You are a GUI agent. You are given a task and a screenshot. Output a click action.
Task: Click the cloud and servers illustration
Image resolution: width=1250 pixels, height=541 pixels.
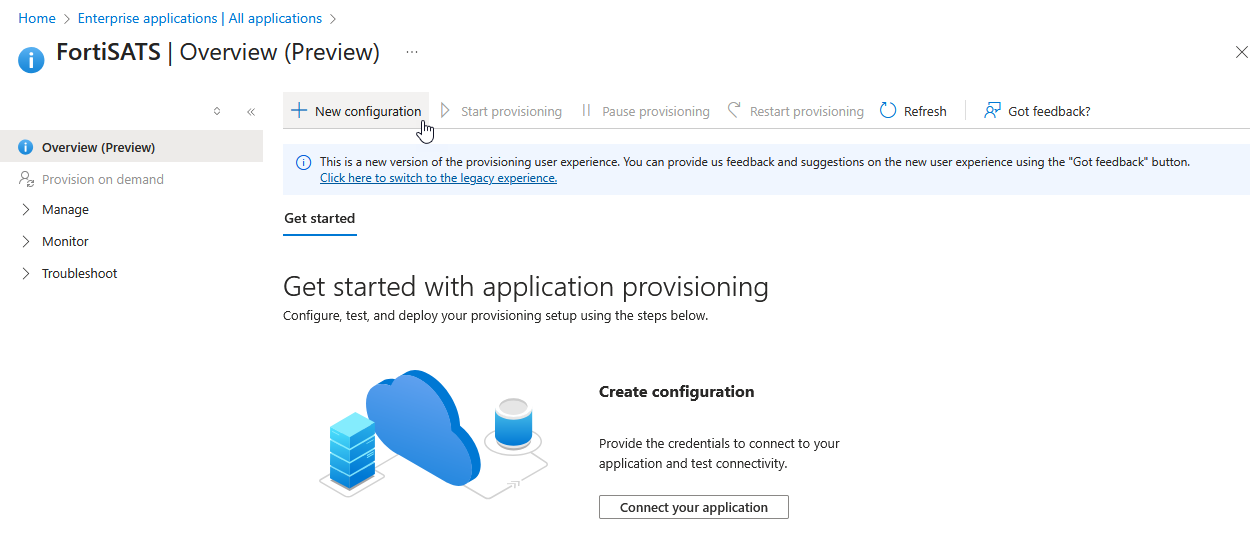click(x=434, y=433)
